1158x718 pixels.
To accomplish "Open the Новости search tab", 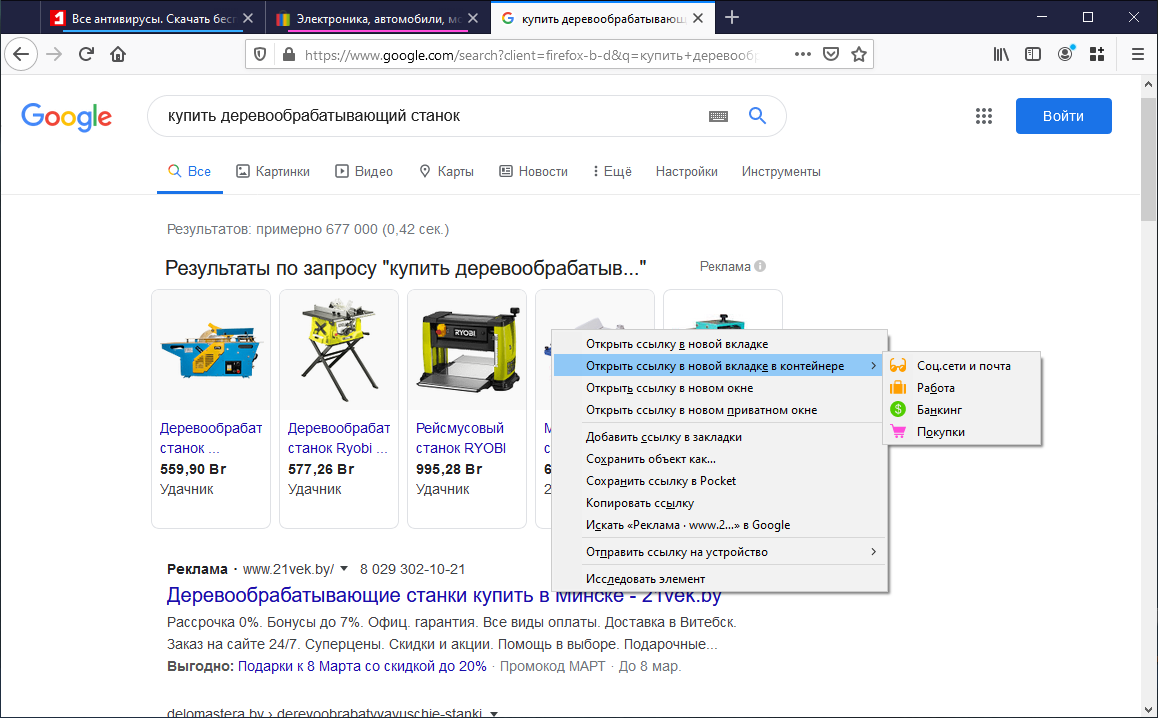I will pos(533,171).
